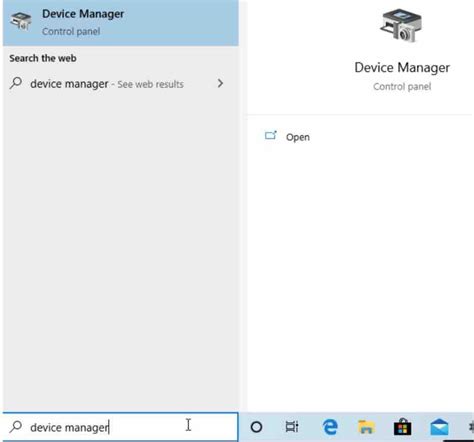Select the highlighted Device Manager best match
The height and width of the screenshot is (442, 474).
(x=120, y=22)
